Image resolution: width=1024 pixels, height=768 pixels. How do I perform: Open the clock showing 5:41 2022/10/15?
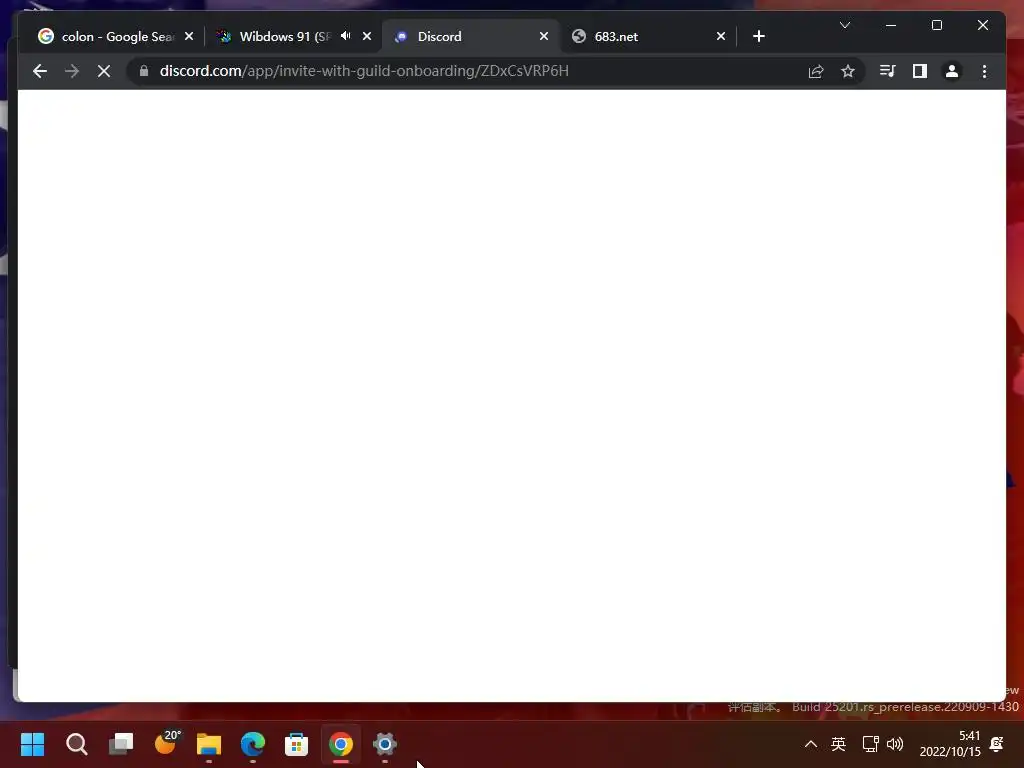950,744
